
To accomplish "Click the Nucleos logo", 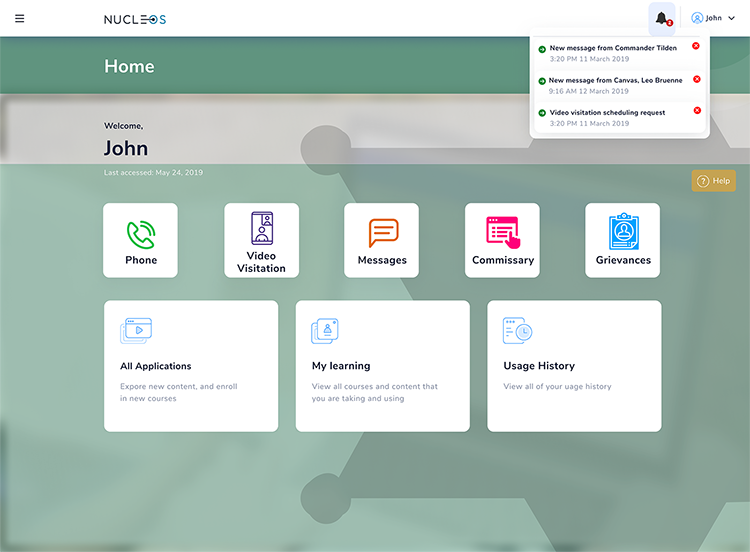I will [135, 20].
